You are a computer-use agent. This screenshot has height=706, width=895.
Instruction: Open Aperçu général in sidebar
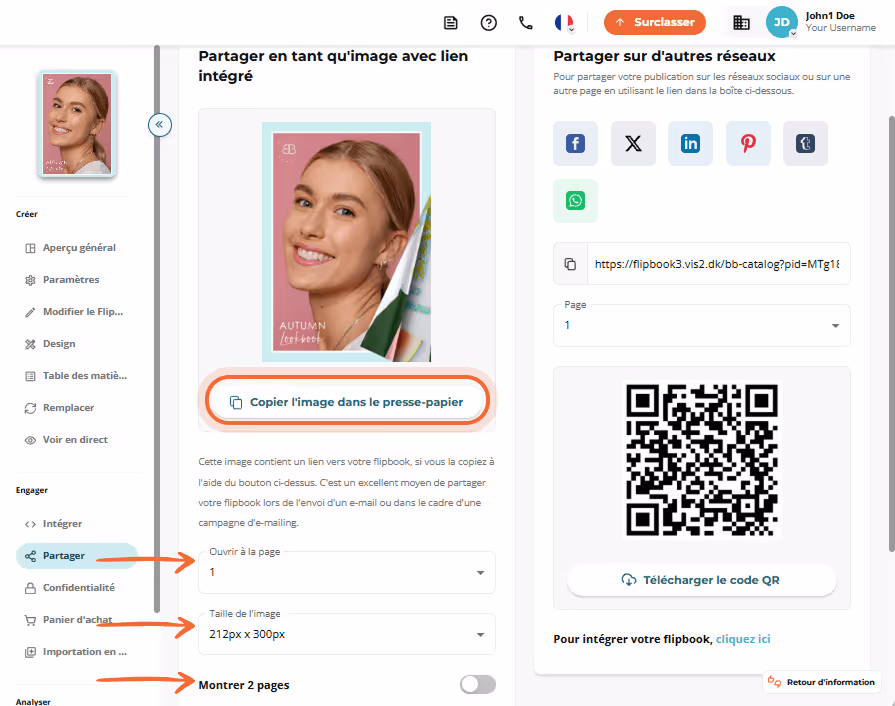point(78,248)
